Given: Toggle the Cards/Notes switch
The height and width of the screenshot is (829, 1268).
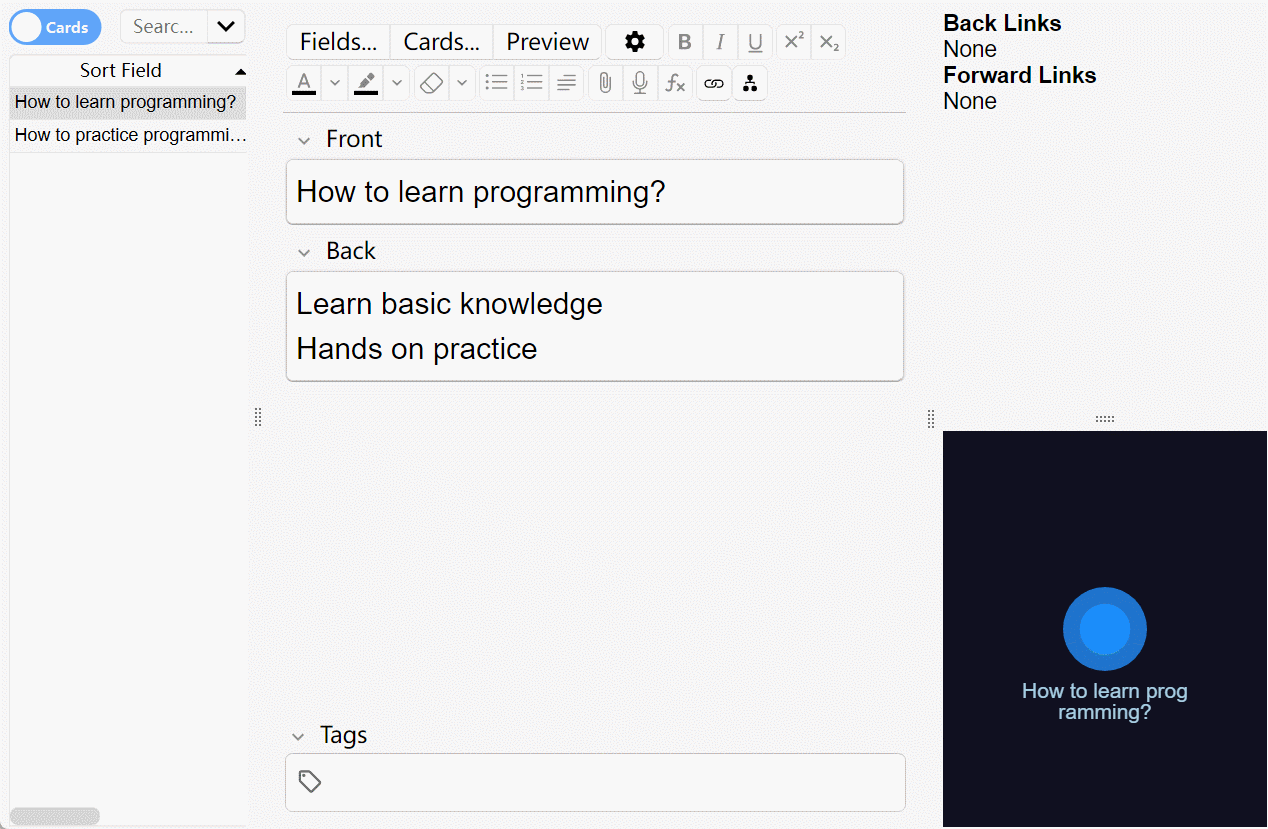Looking at the screenshot, I should [x=56, y=27].
